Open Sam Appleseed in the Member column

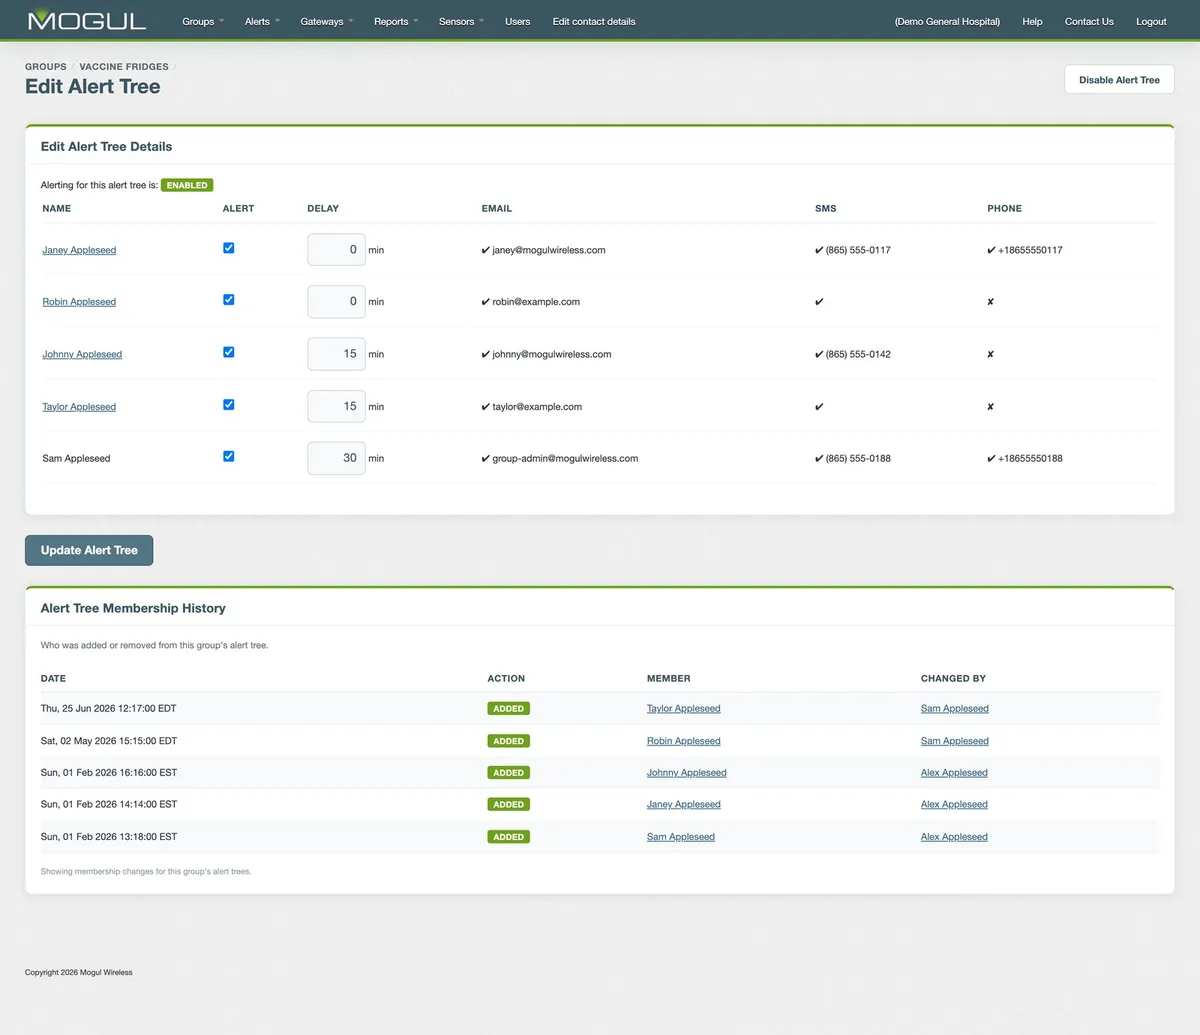[680, 837]
